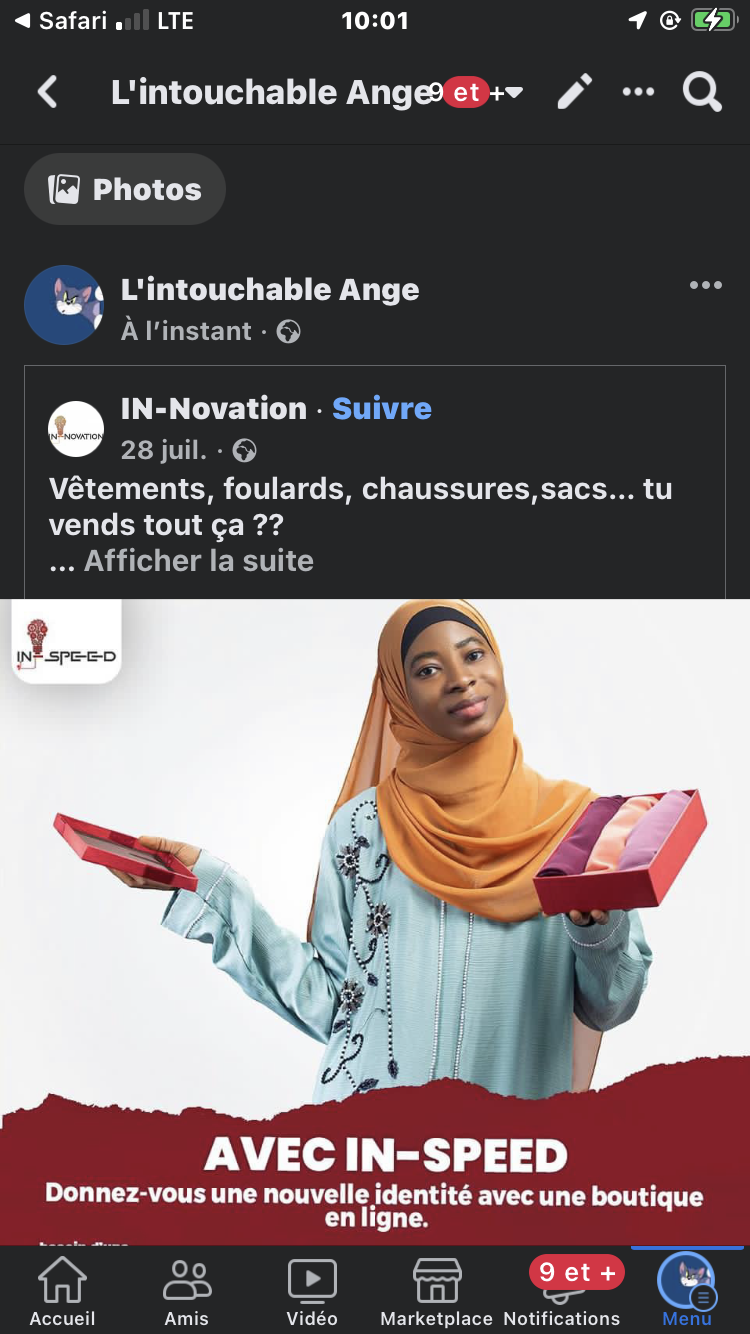Open the pencil edit profile icon
750x1334 pixels.
pos(575,92)
